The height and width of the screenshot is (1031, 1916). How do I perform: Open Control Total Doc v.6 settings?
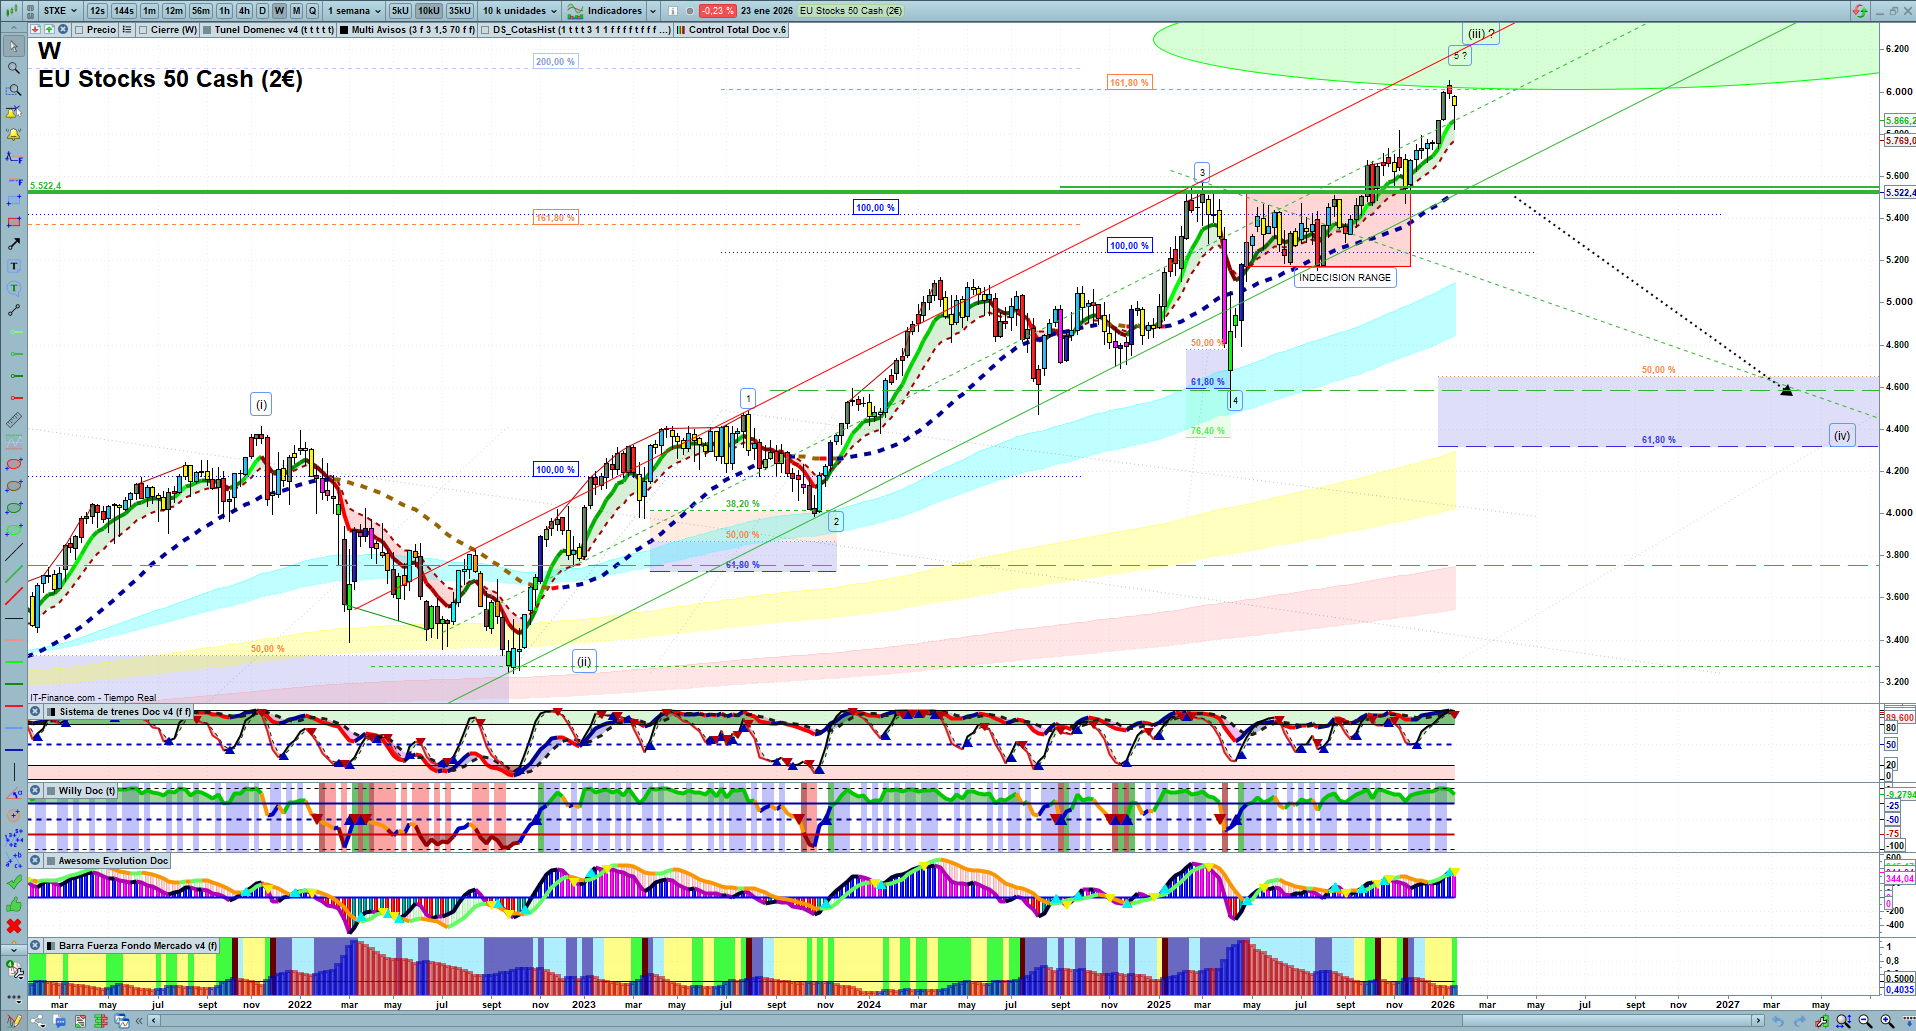[732, 30]
